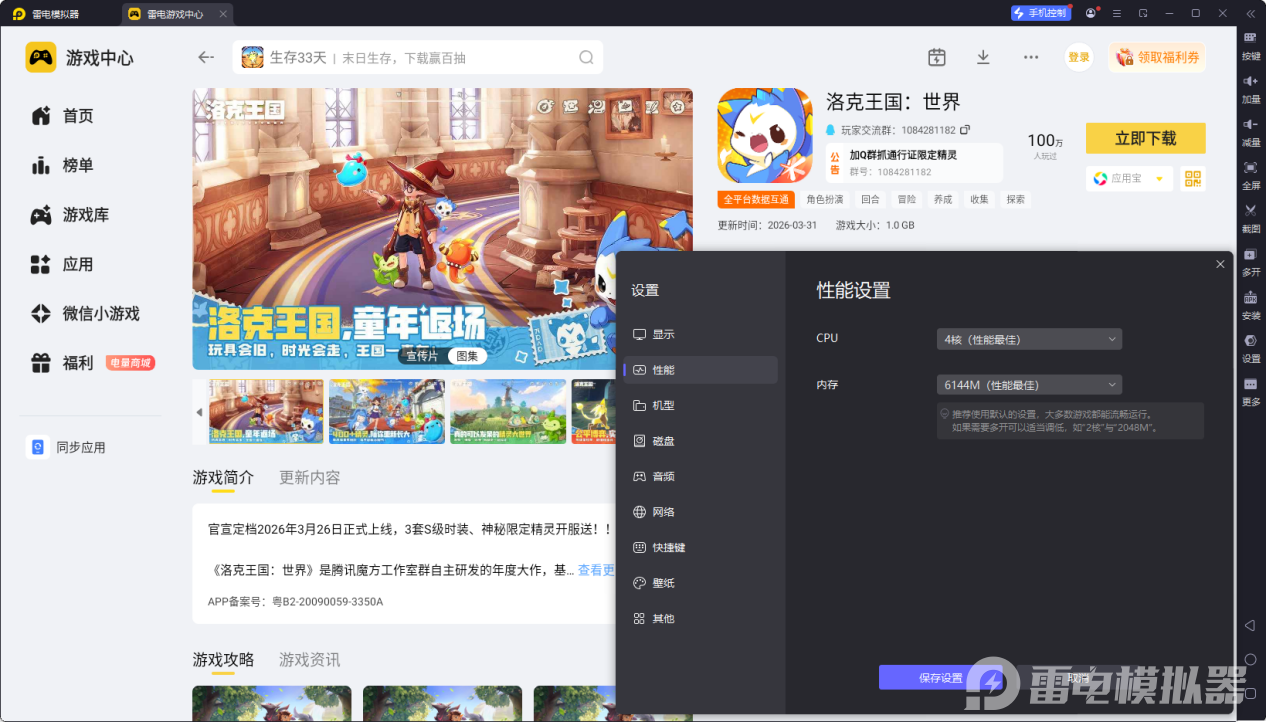Select the second game screenshot thumbnail

(387, 411)
